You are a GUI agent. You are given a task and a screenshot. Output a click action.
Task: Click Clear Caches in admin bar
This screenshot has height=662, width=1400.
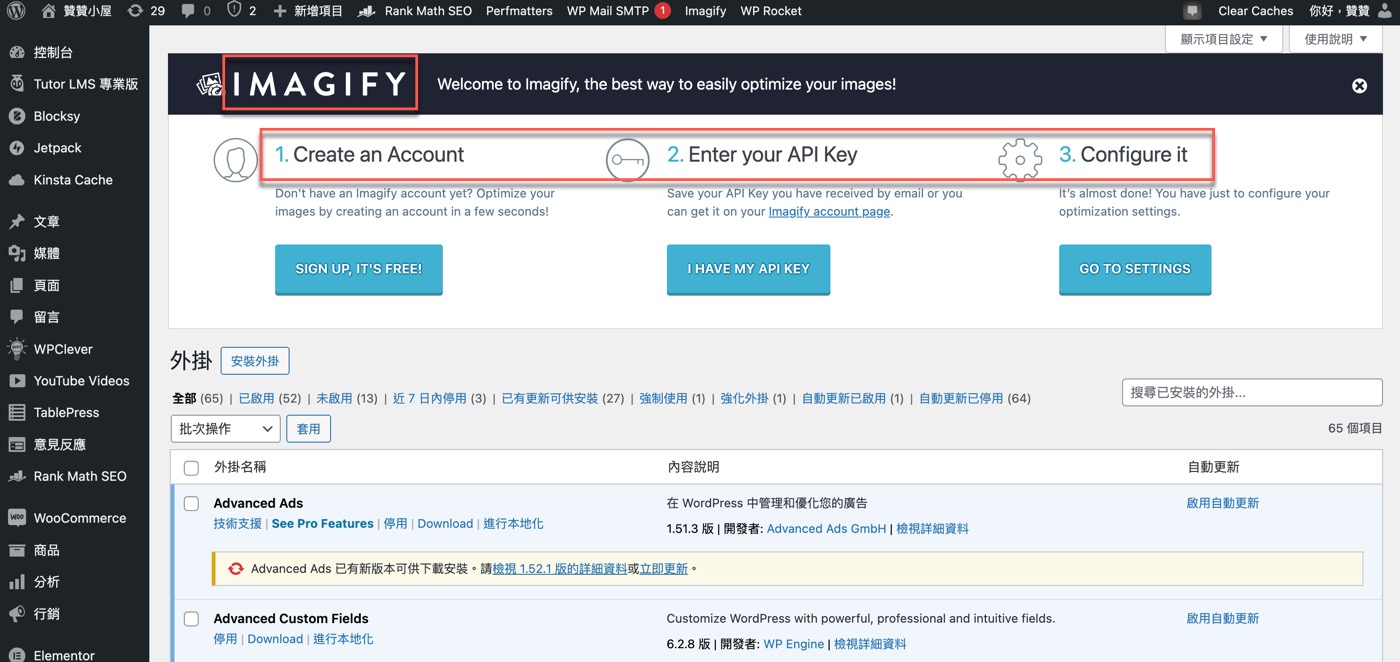point(1256,11)
